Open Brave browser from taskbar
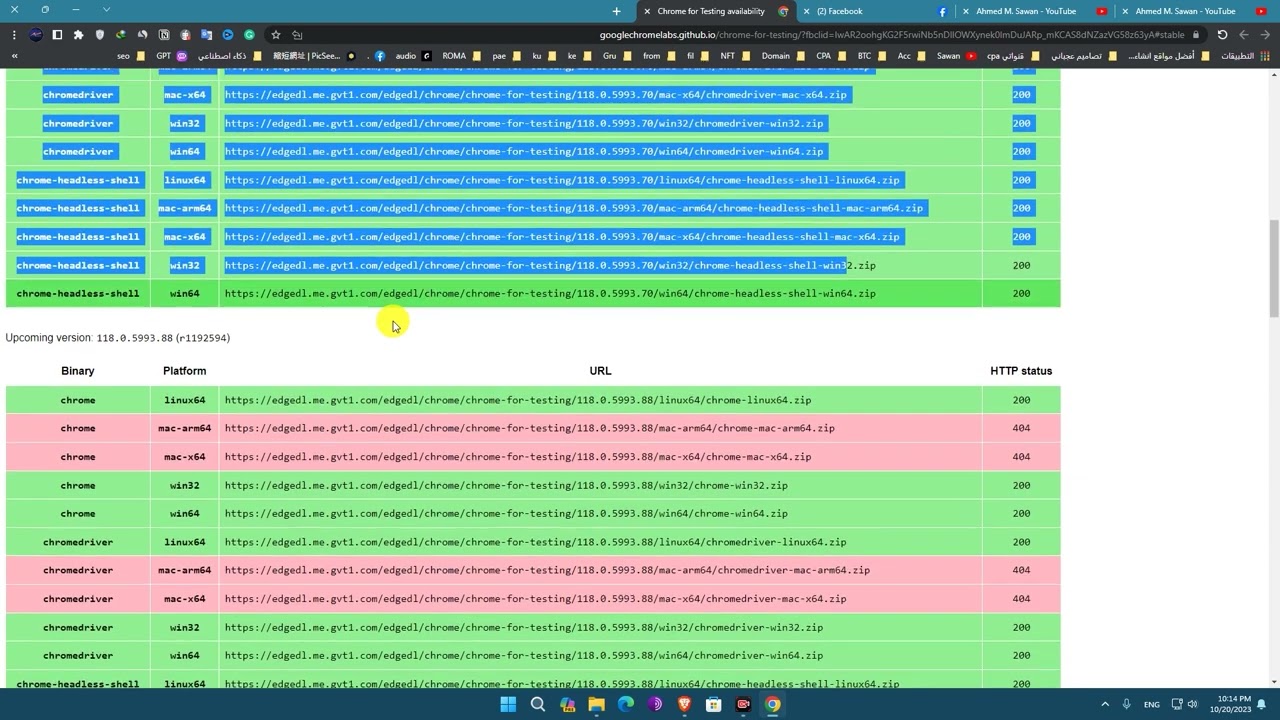The image size is (1280, 720). (684, 704)
